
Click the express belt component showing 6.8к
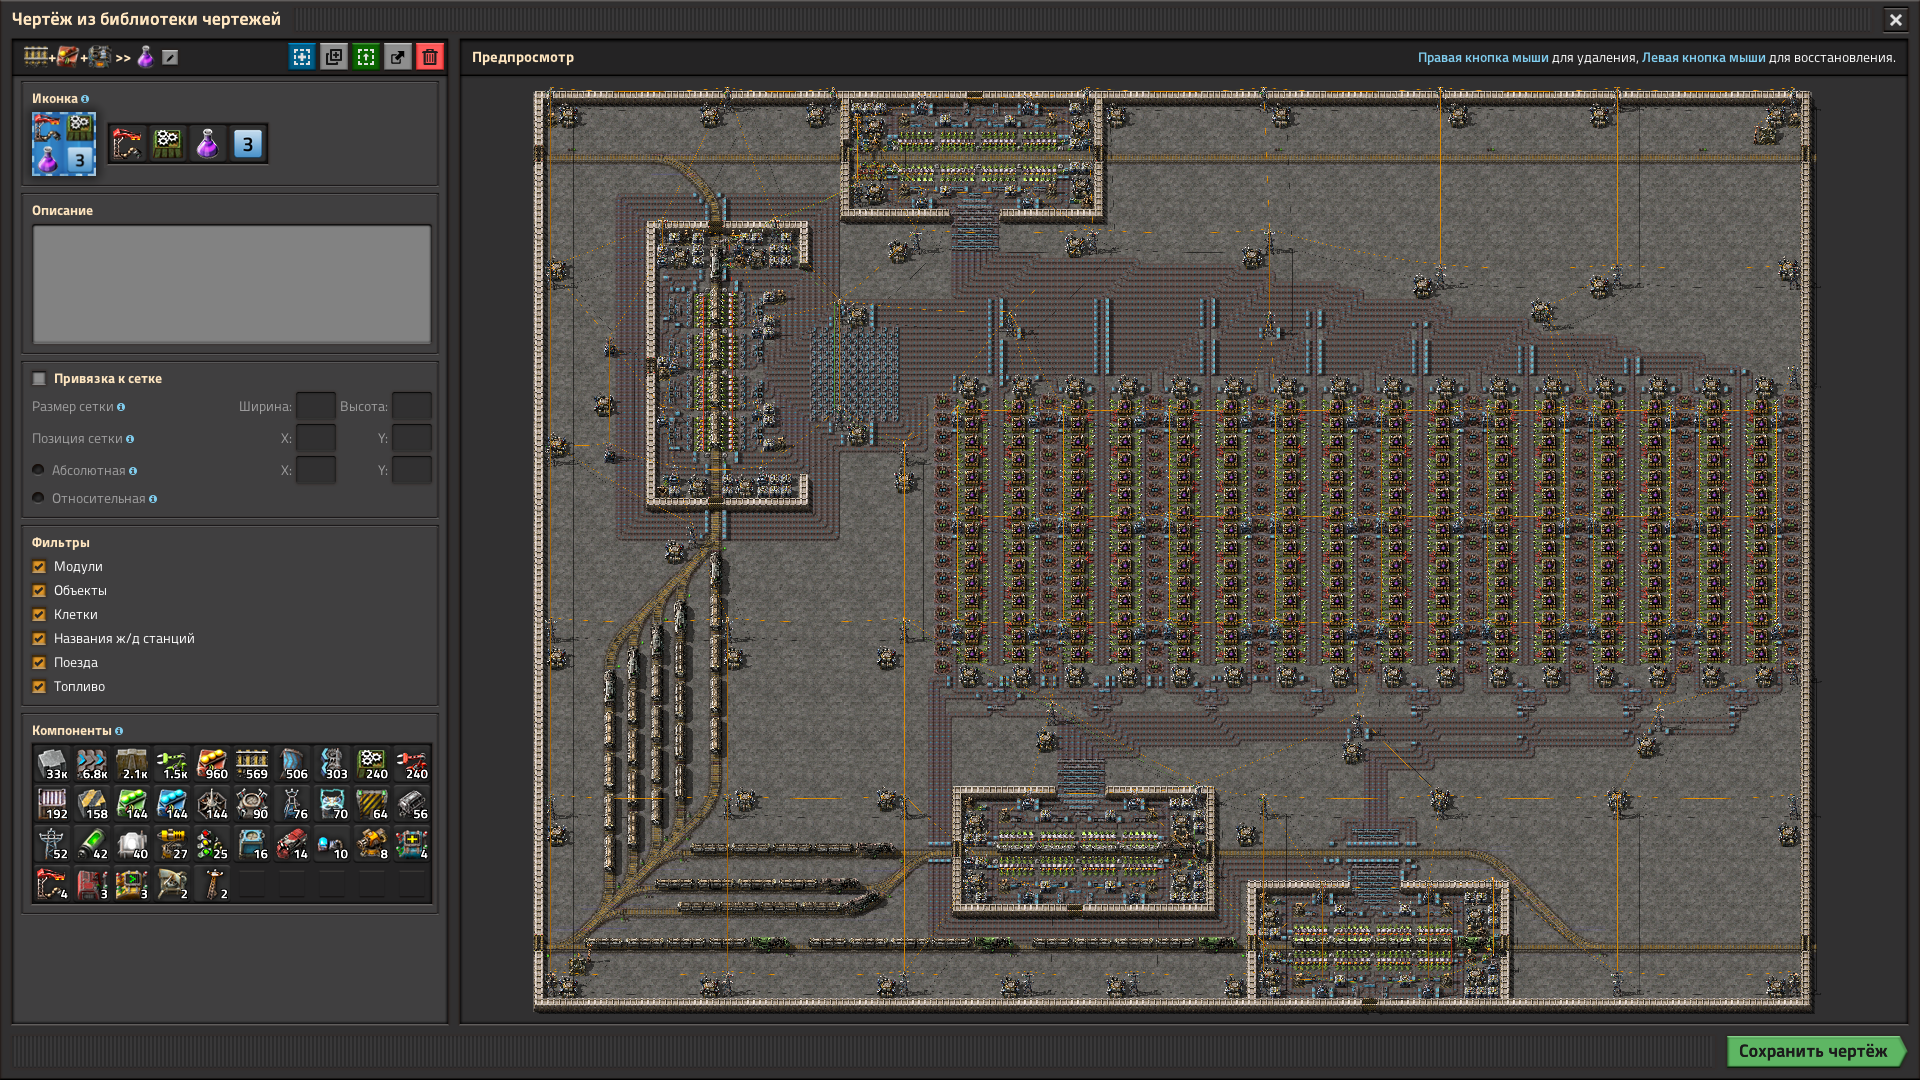(x=92, y=764)
